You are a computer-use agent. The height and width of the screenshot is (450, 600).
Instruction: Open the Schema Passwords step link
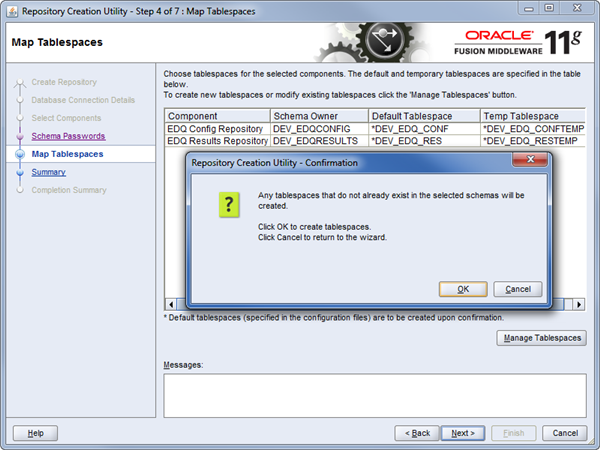click(68, 136)
